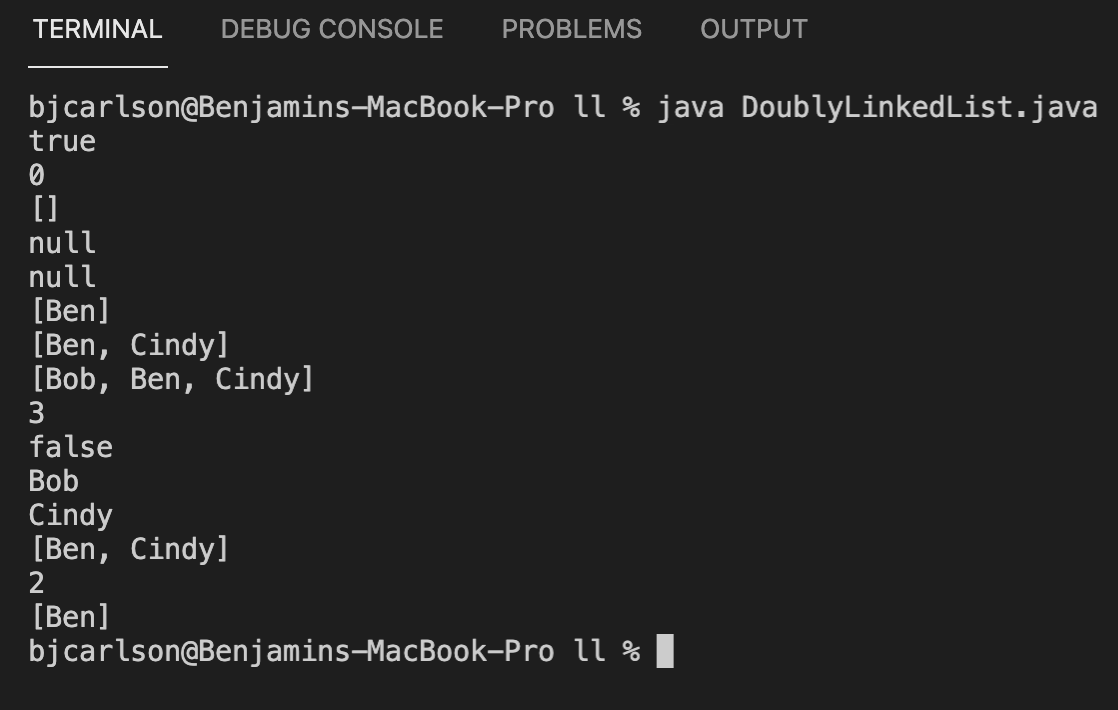Image resolution: width=1118 pixels, height=710 pixels.
Task: Click the standalone "Cindy" output line
Action: [70, 515]
